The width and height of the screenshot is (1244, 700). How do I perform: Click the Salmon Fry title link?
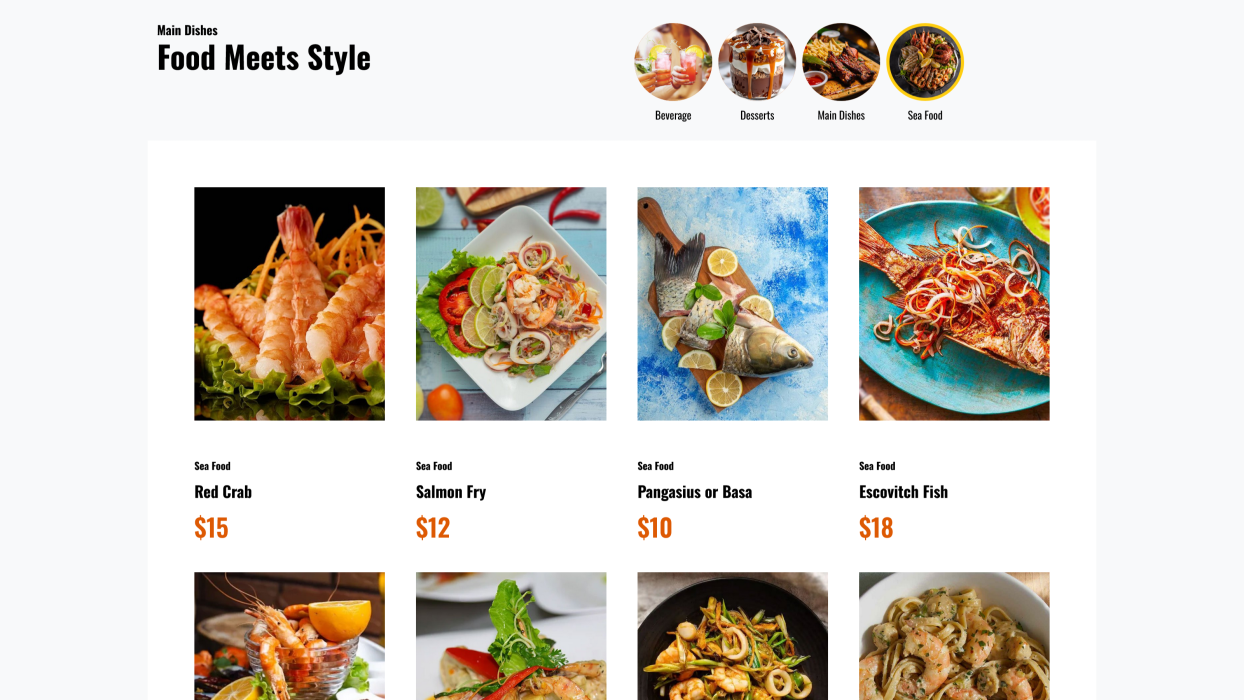451,492
